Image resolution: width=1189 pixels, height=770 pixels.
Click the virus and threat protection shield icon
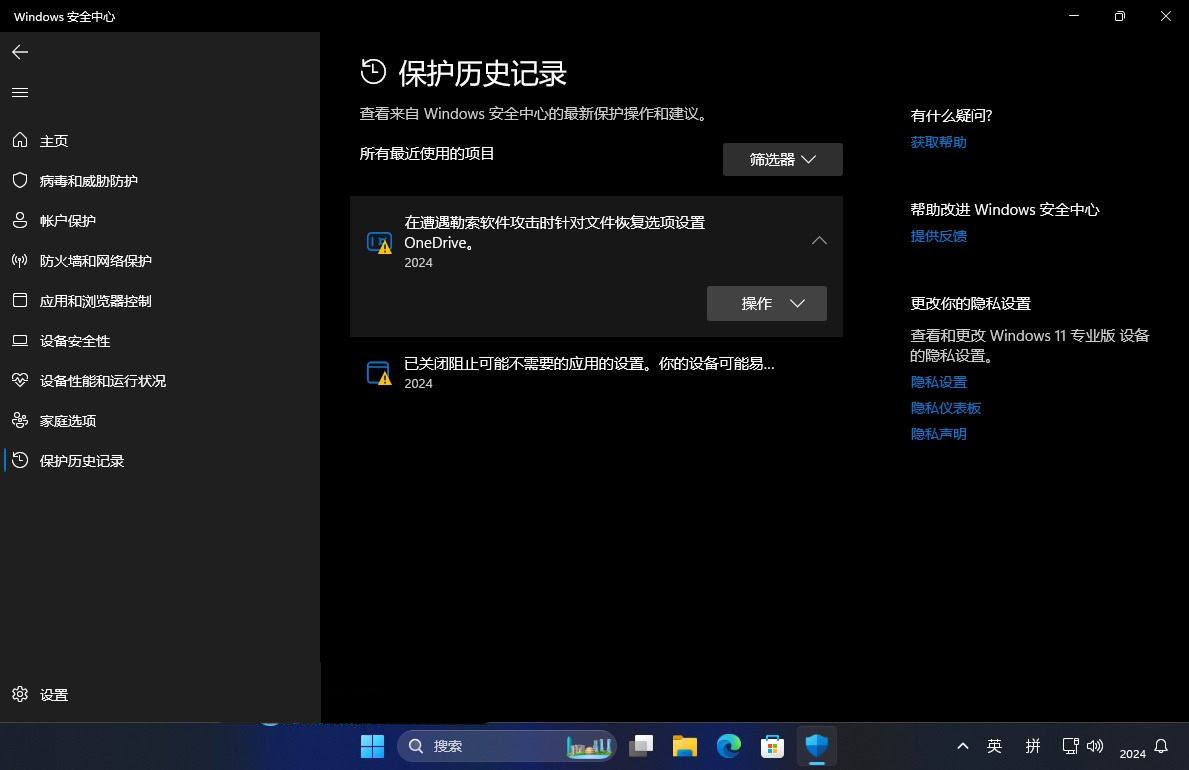point(20,181)
